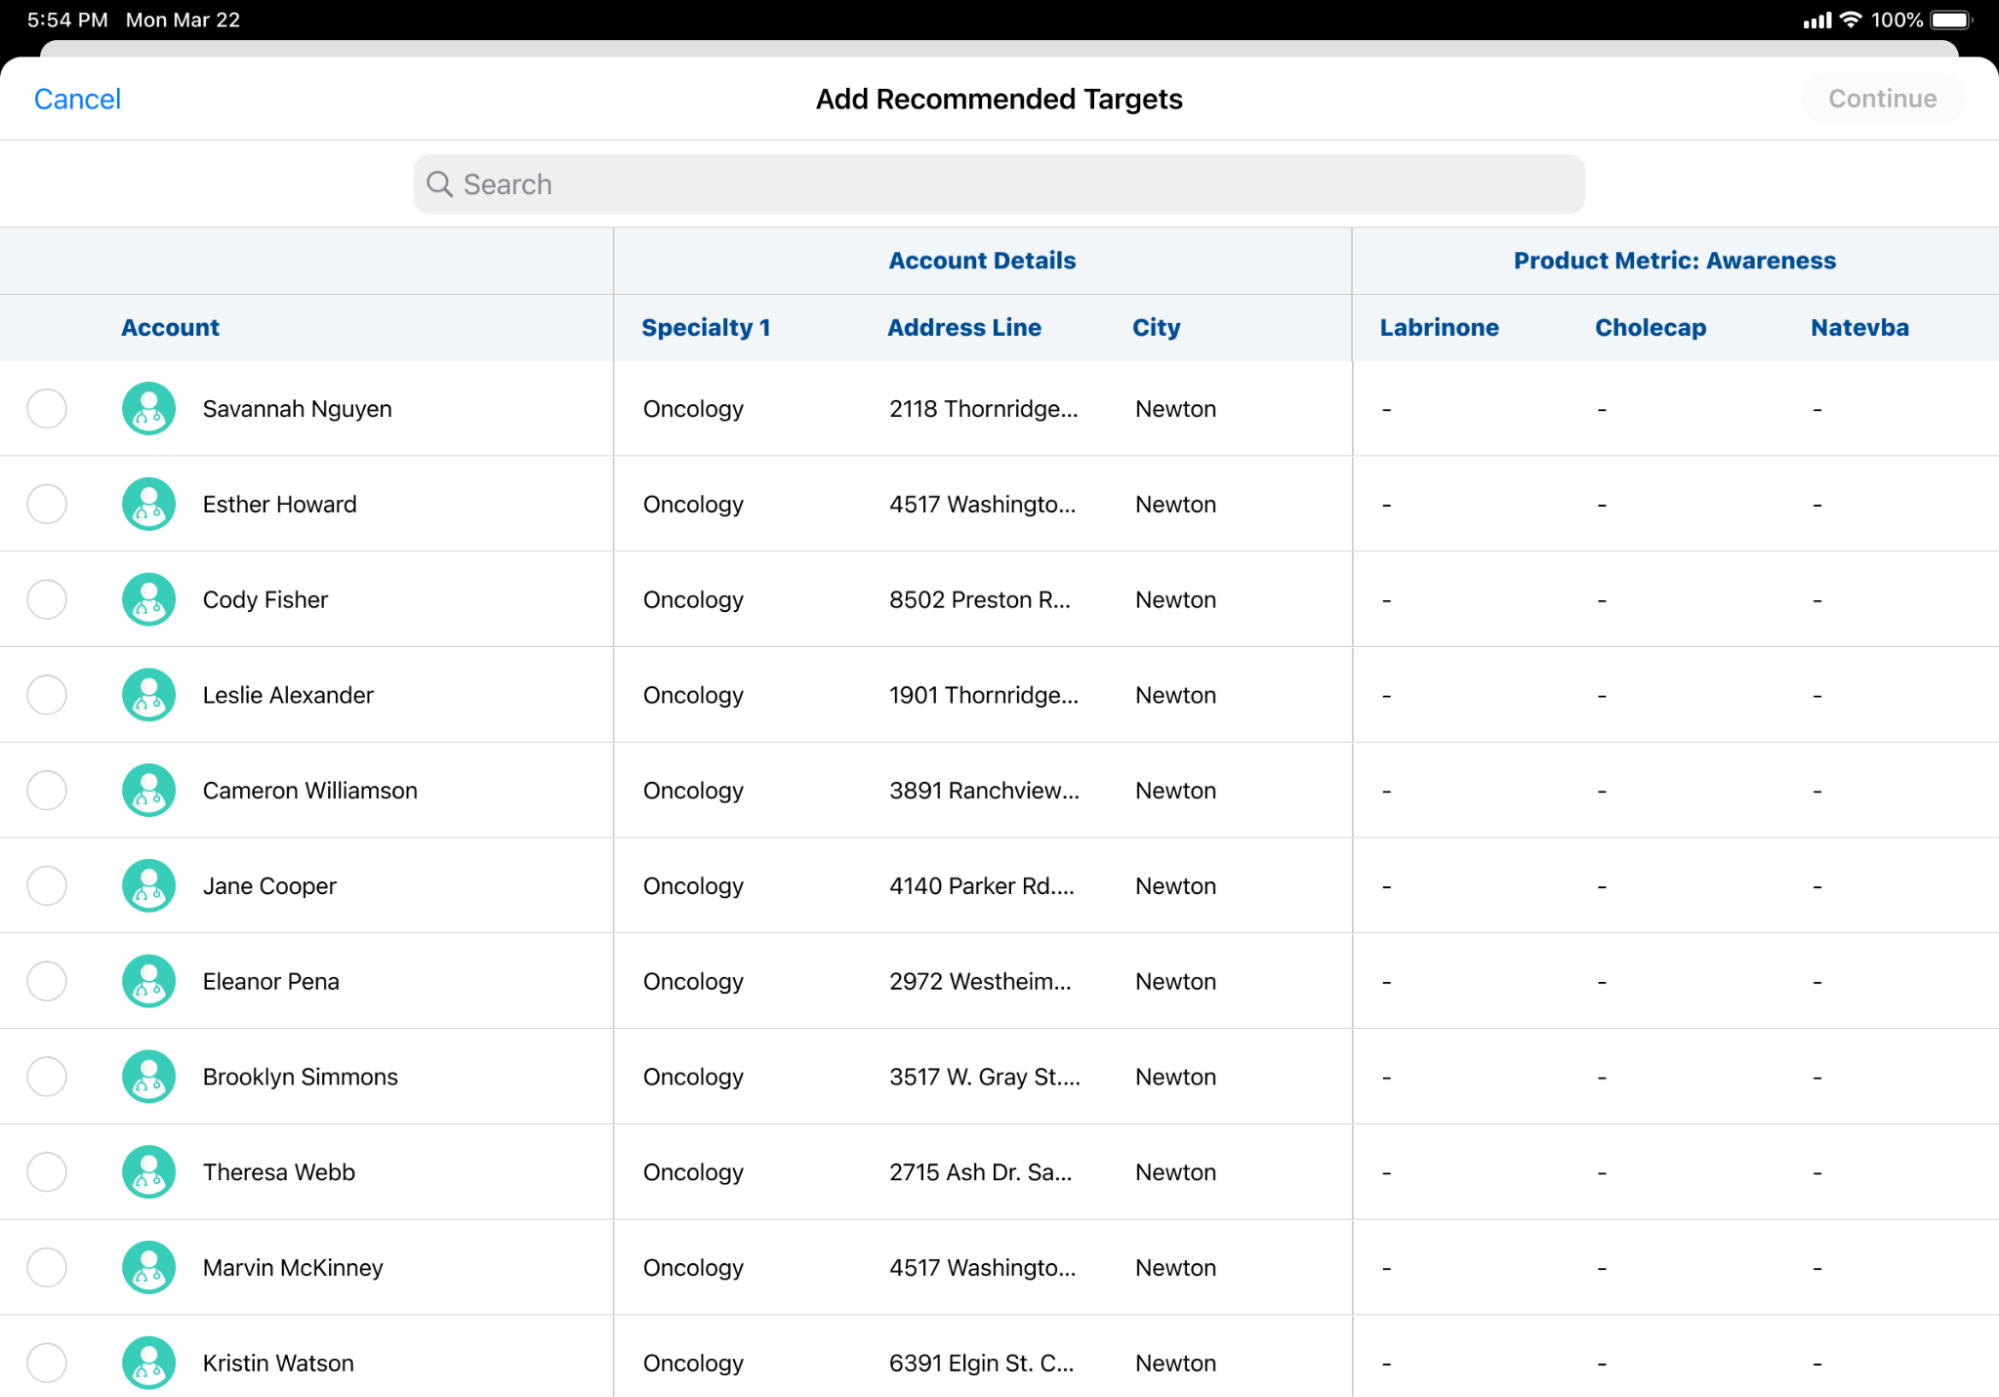Click Brooklyn Simmons's doctor avatar icon
The width and height of the screenshot is (1999, 1397).
pos(149,1077)
